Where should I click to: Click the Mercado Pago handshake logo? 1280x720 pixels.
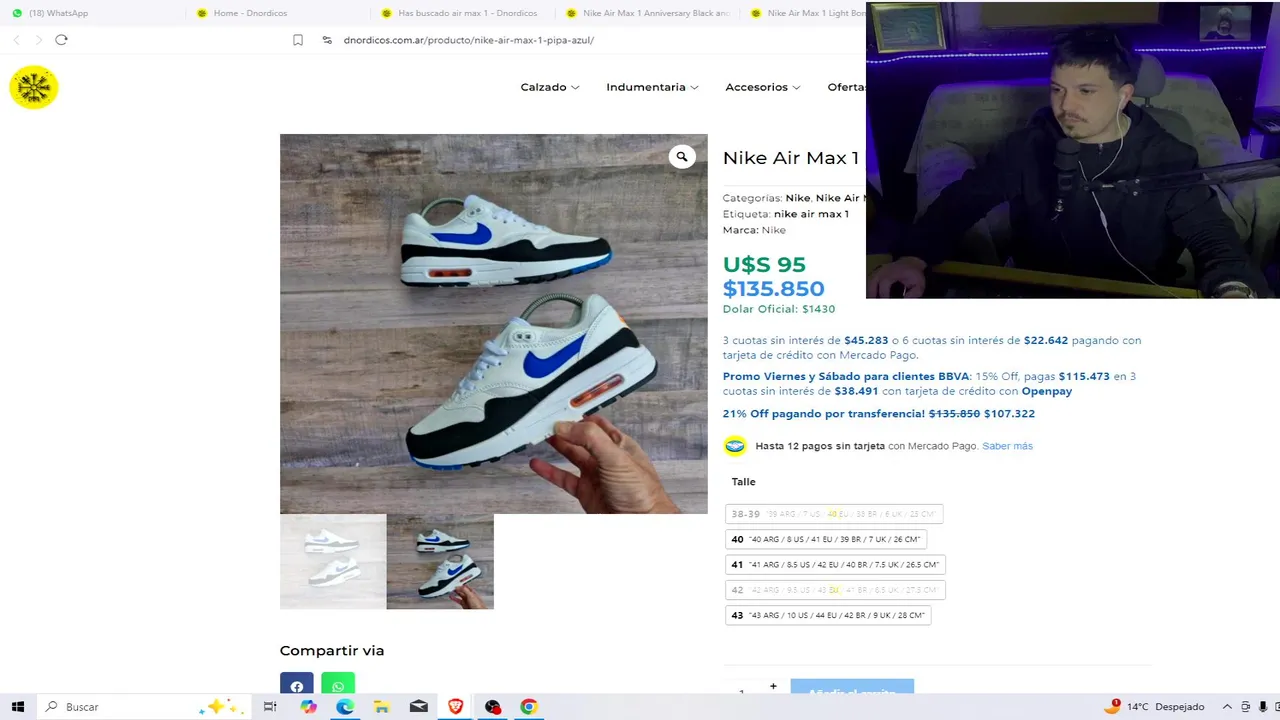click(x=735, y=446)
